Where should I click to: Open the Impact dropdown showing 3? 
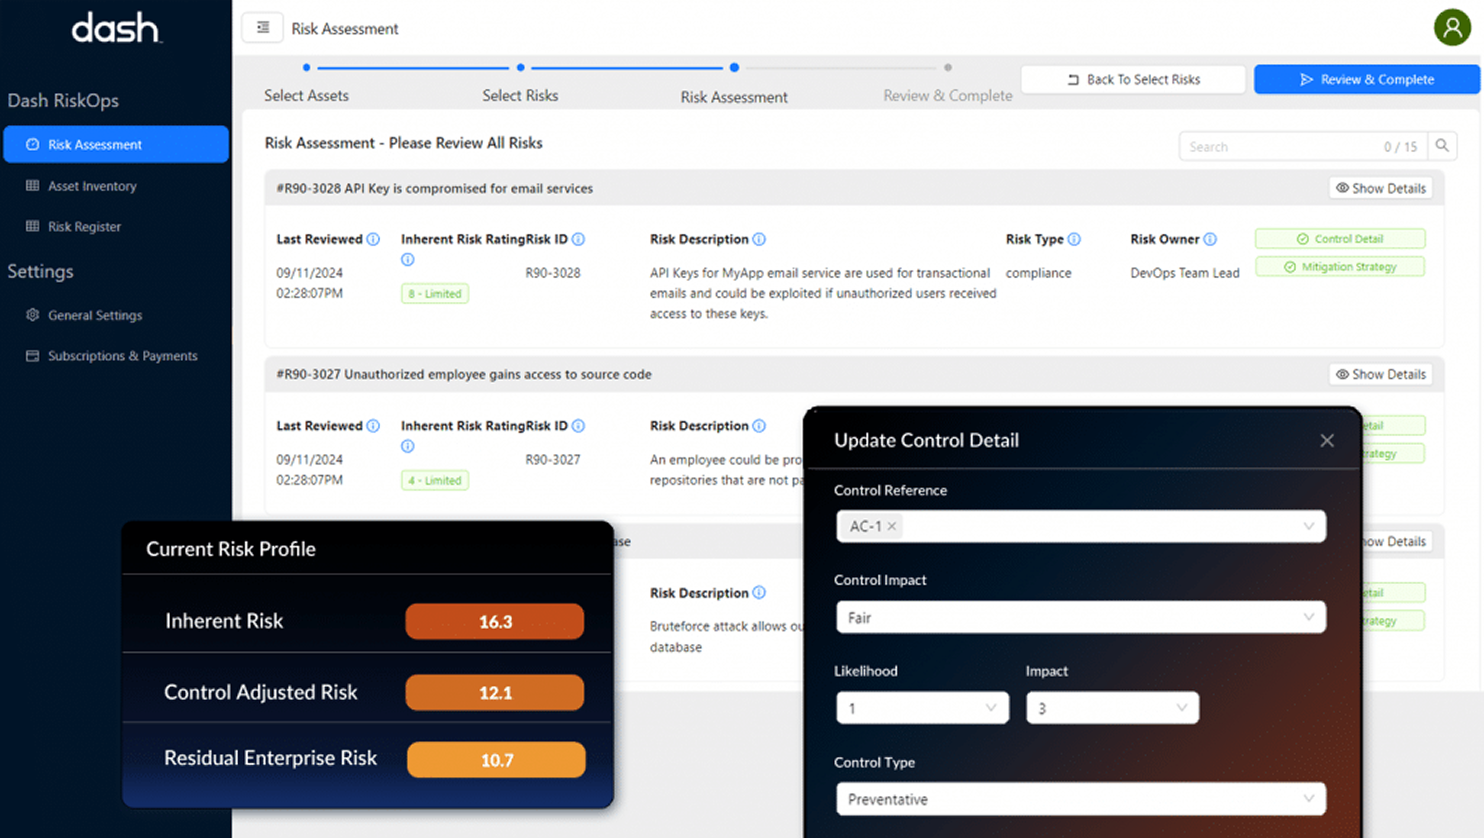click(x=1112, y=708)
